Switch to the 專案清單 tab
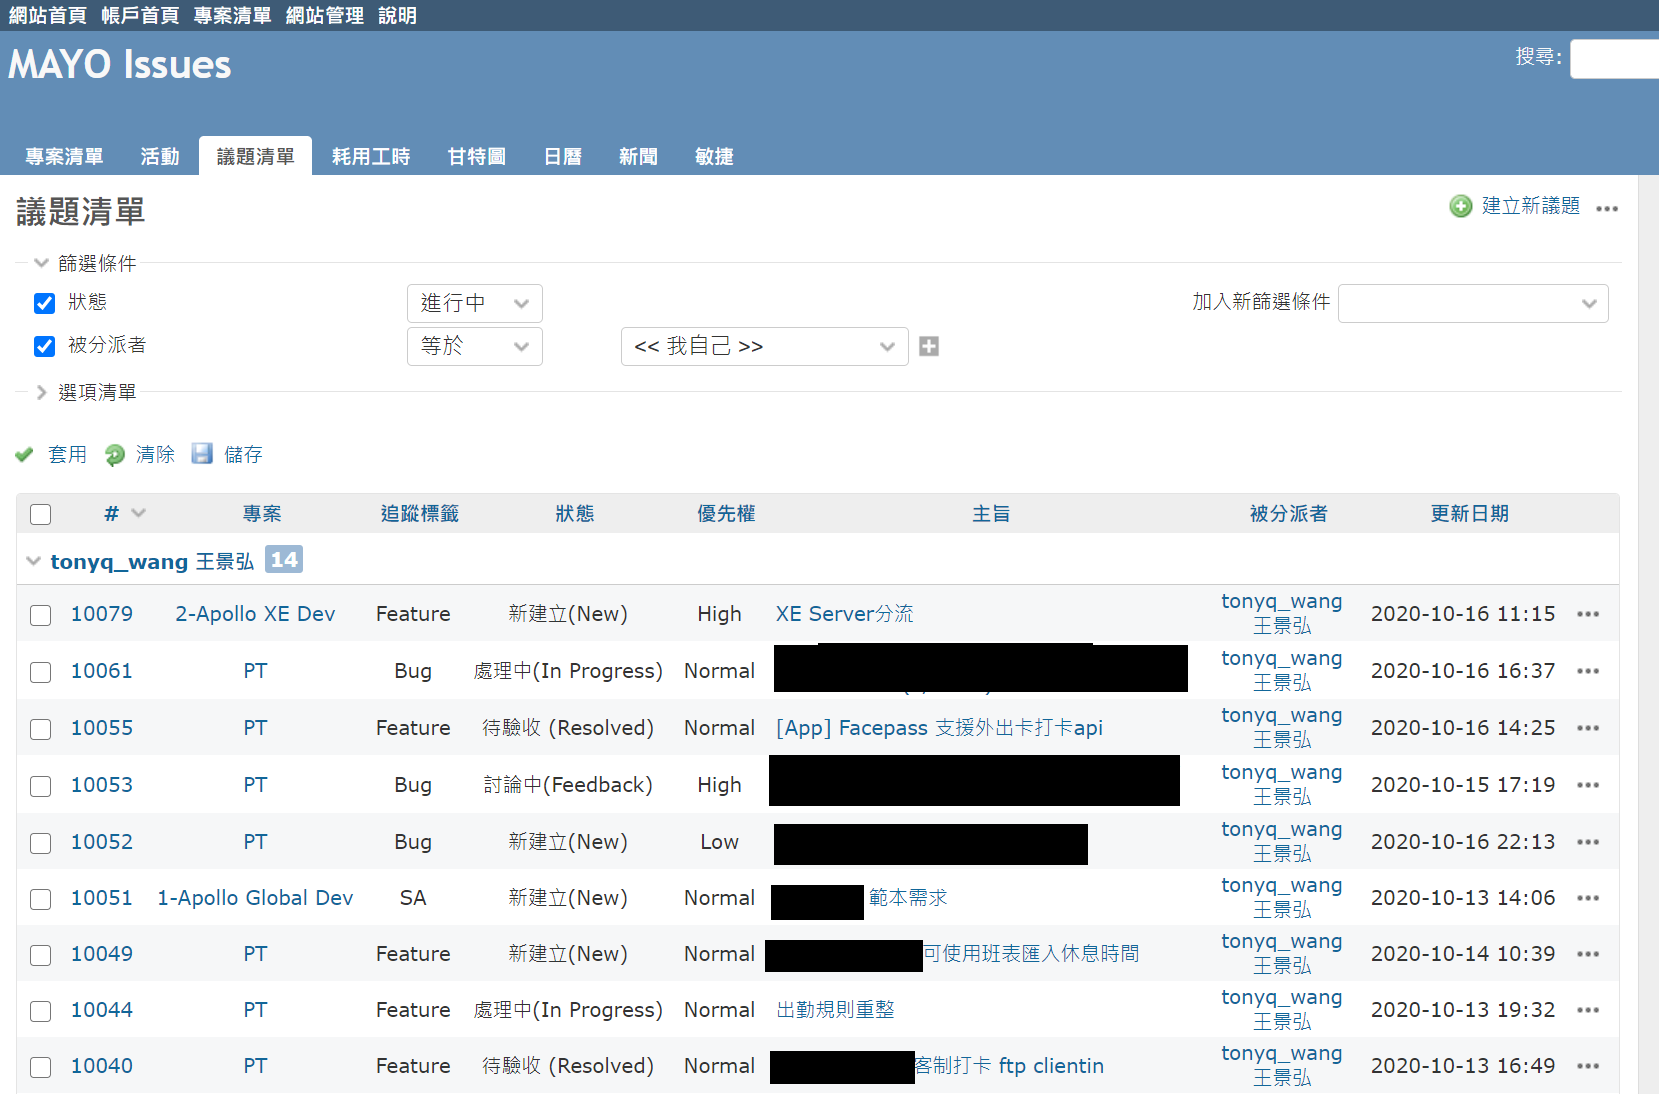Viewport: 1659px width, 1094px height. tap(64, 156)
